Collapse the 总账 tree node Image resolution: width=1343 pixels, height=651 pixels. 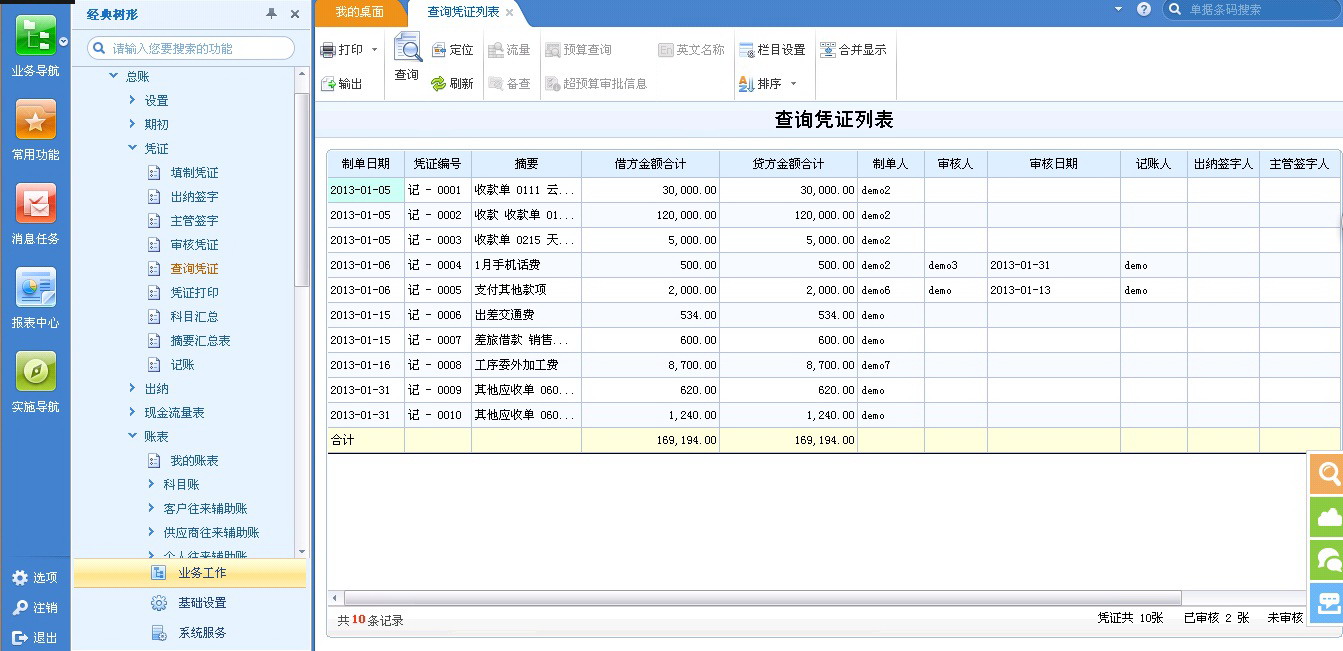pos(113,77)
